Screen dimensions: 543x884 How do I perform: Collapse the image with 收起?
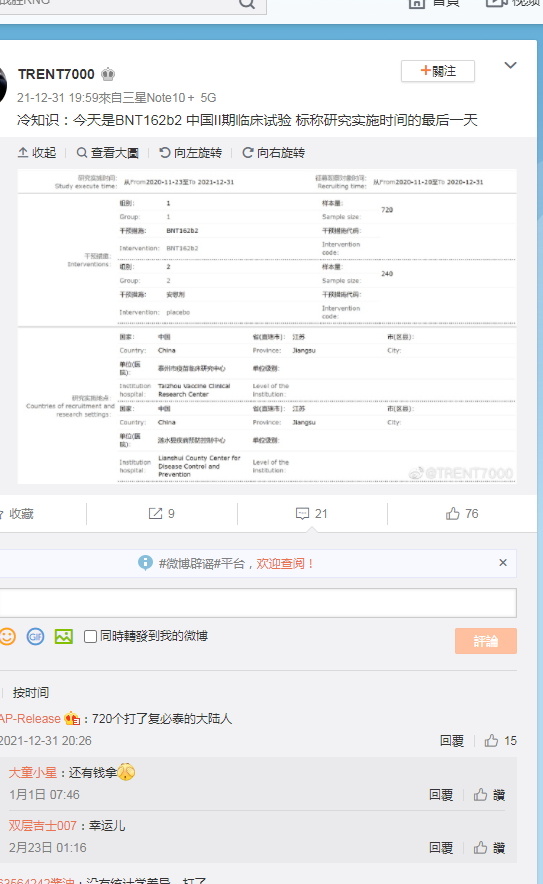point(37,153)
